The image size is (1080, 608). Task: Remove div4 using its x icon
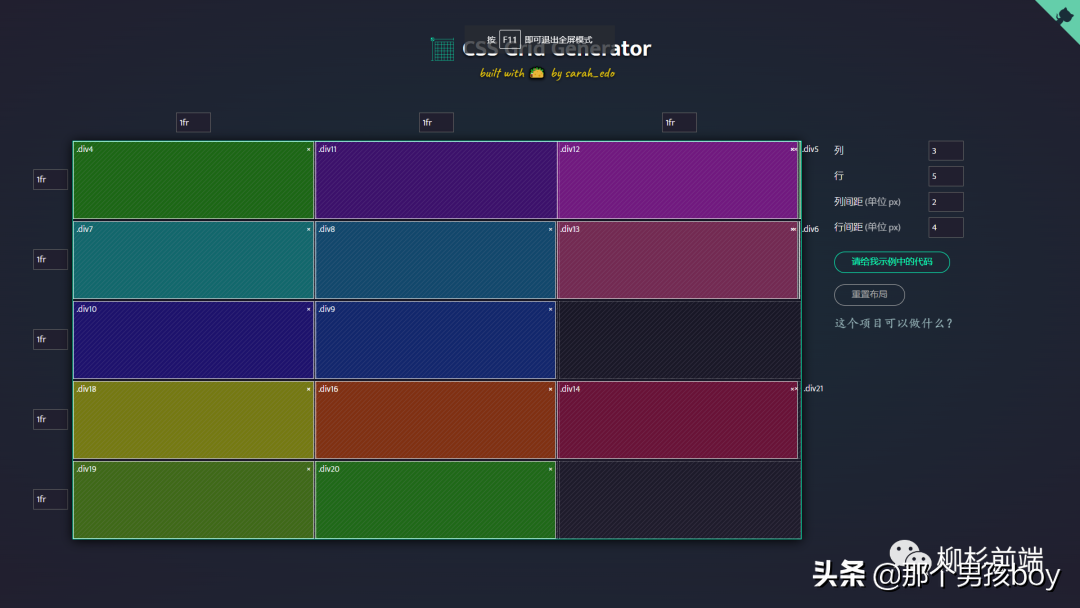[x=309, y=149]
